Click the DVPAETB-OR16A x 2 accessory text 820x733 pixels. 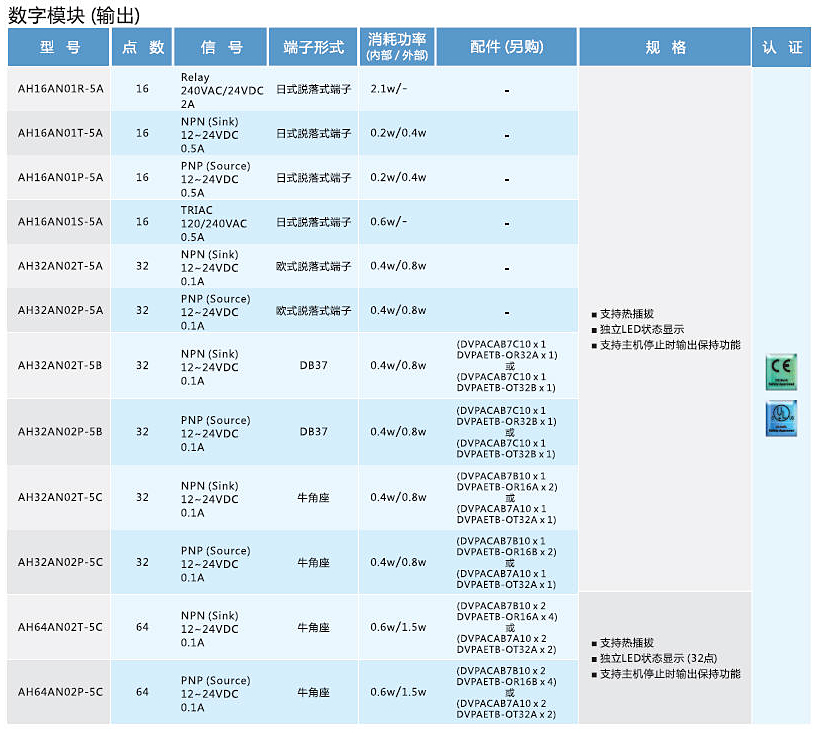(x=507, y=487)
